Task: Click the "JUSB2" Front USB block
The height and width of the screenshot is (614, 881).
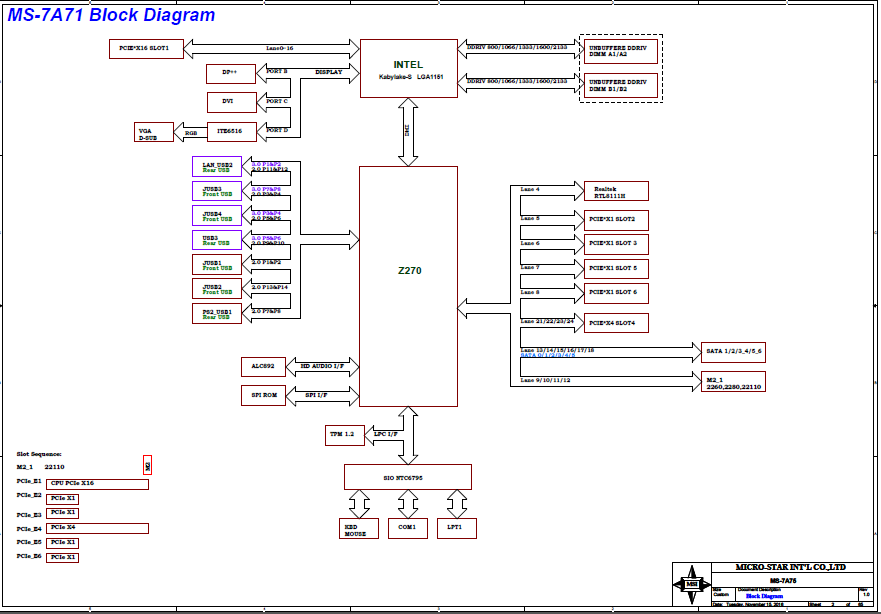Action: pos(217,289)
